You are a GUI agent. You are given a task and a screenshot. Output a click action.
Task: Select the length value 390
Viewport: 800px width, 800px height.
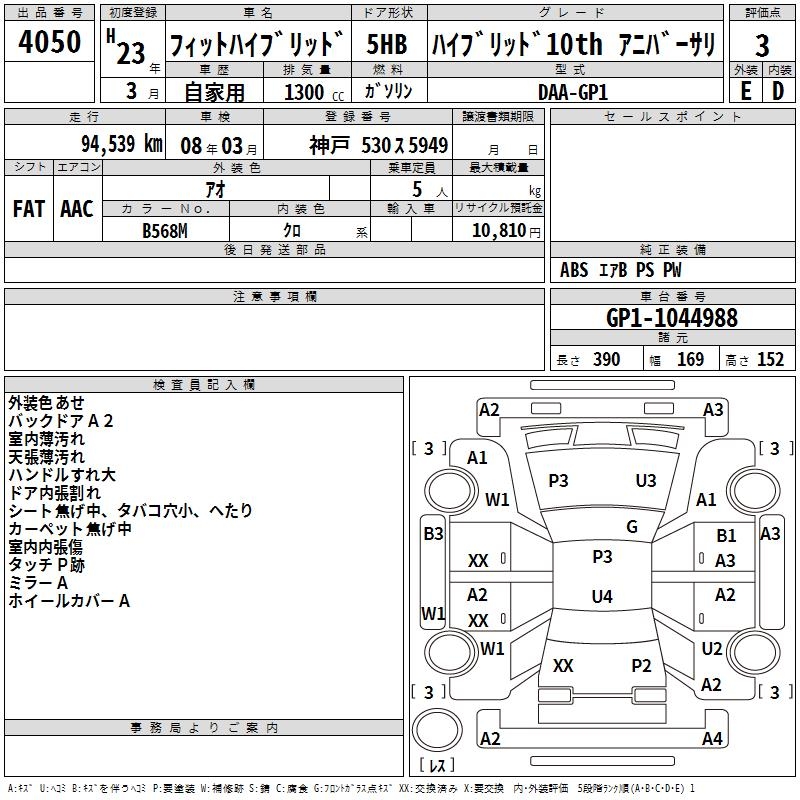click(607, 359)
